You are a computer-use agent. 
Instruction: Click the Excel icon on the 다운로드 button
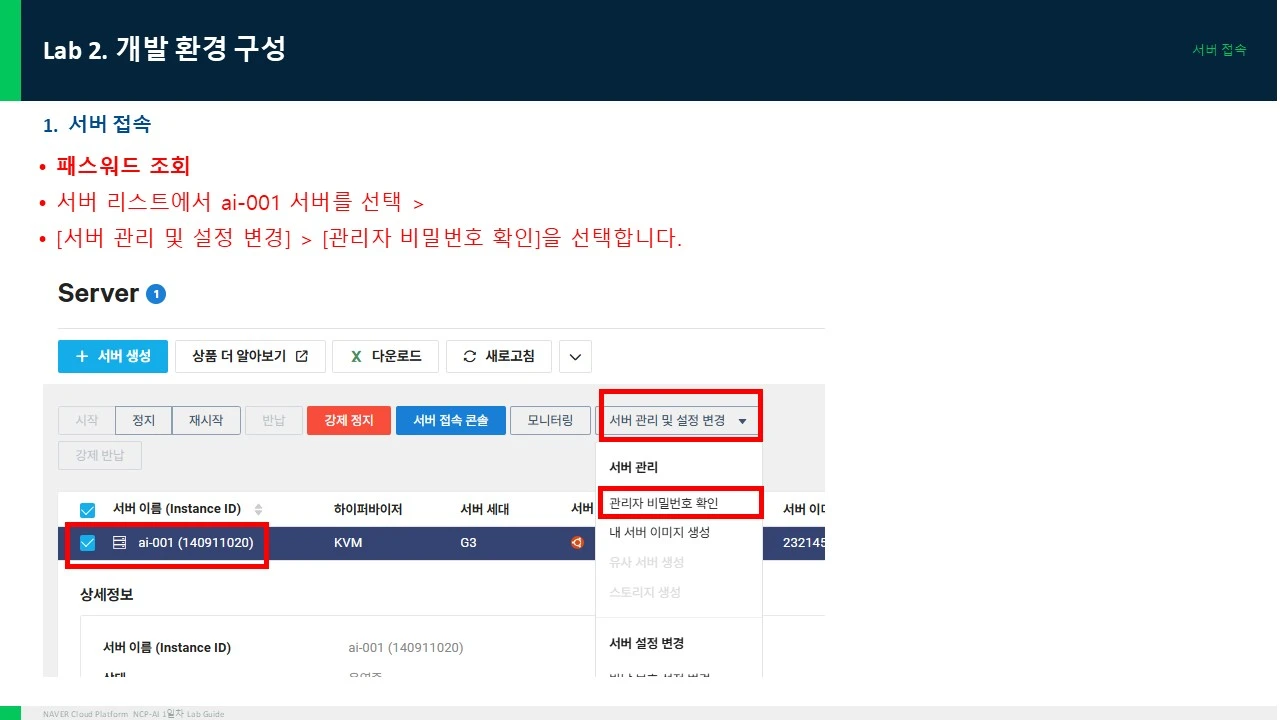click(355, 356)
